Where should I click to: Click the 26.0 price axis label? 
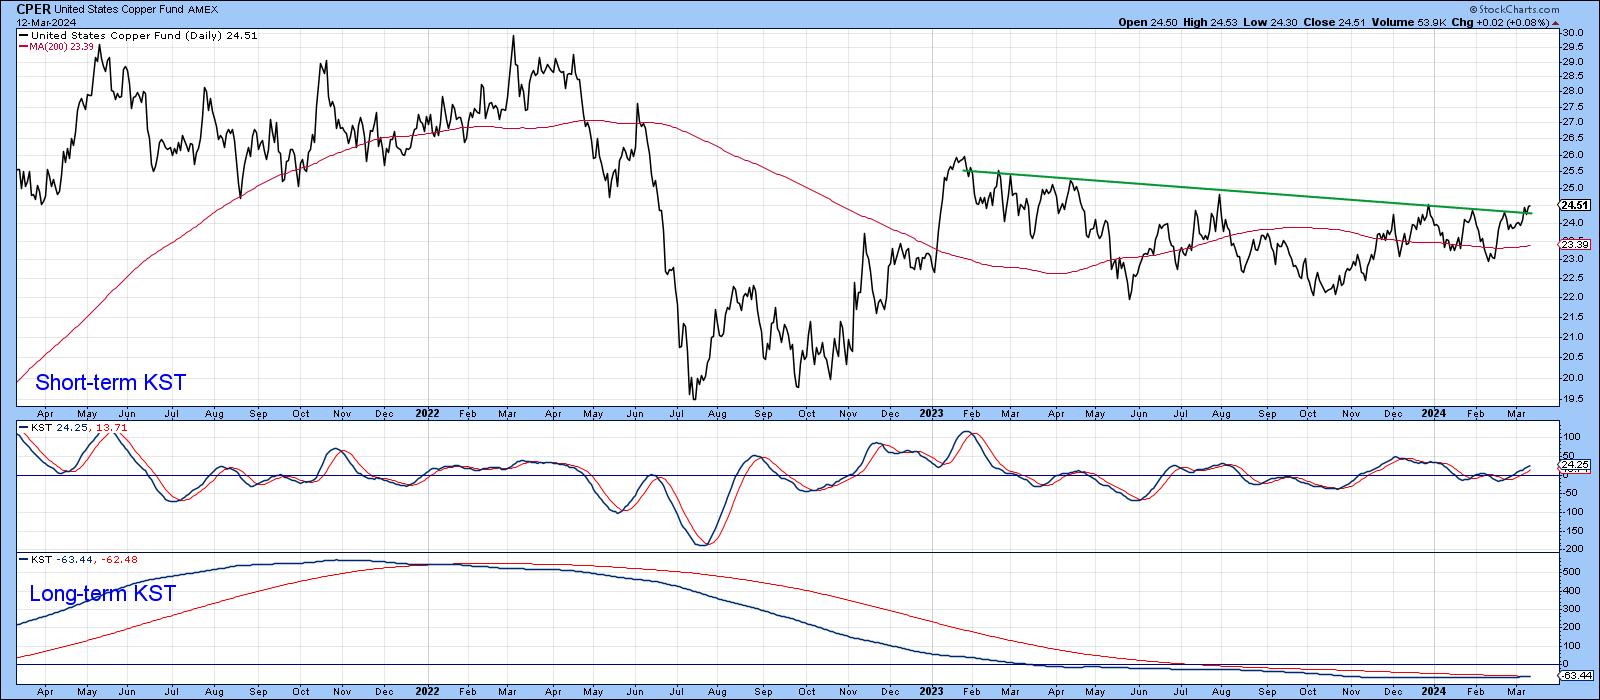[x=1574, y=155]
